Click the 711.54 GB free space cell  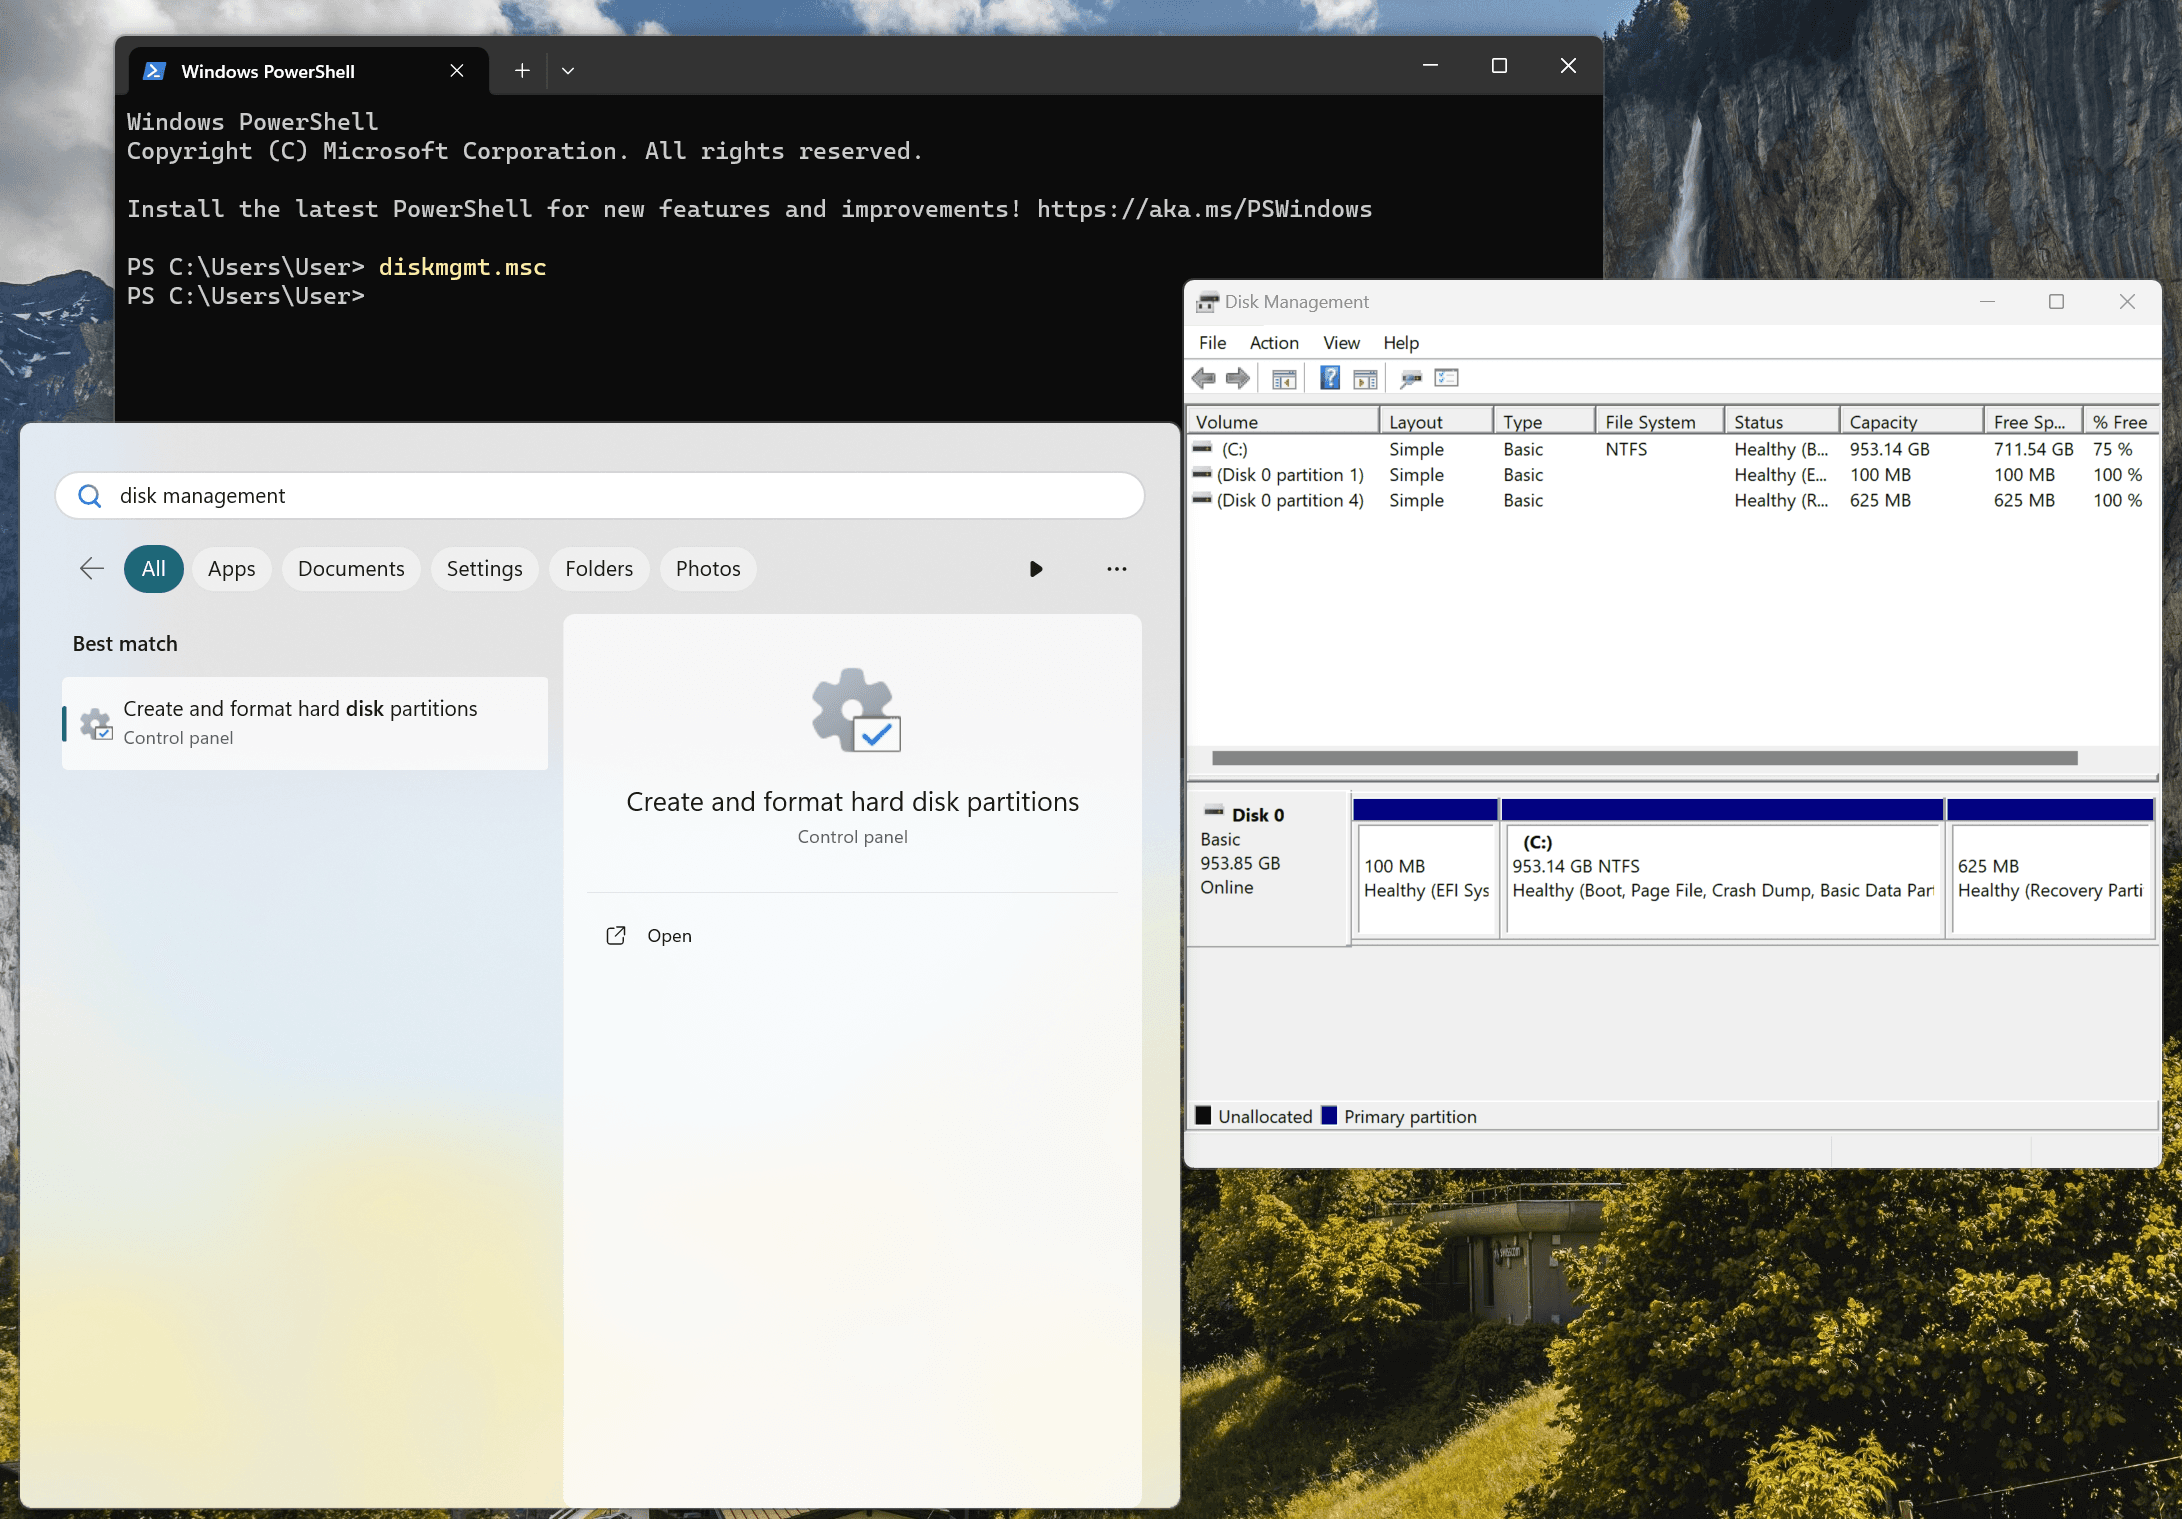coord(2033,449)
